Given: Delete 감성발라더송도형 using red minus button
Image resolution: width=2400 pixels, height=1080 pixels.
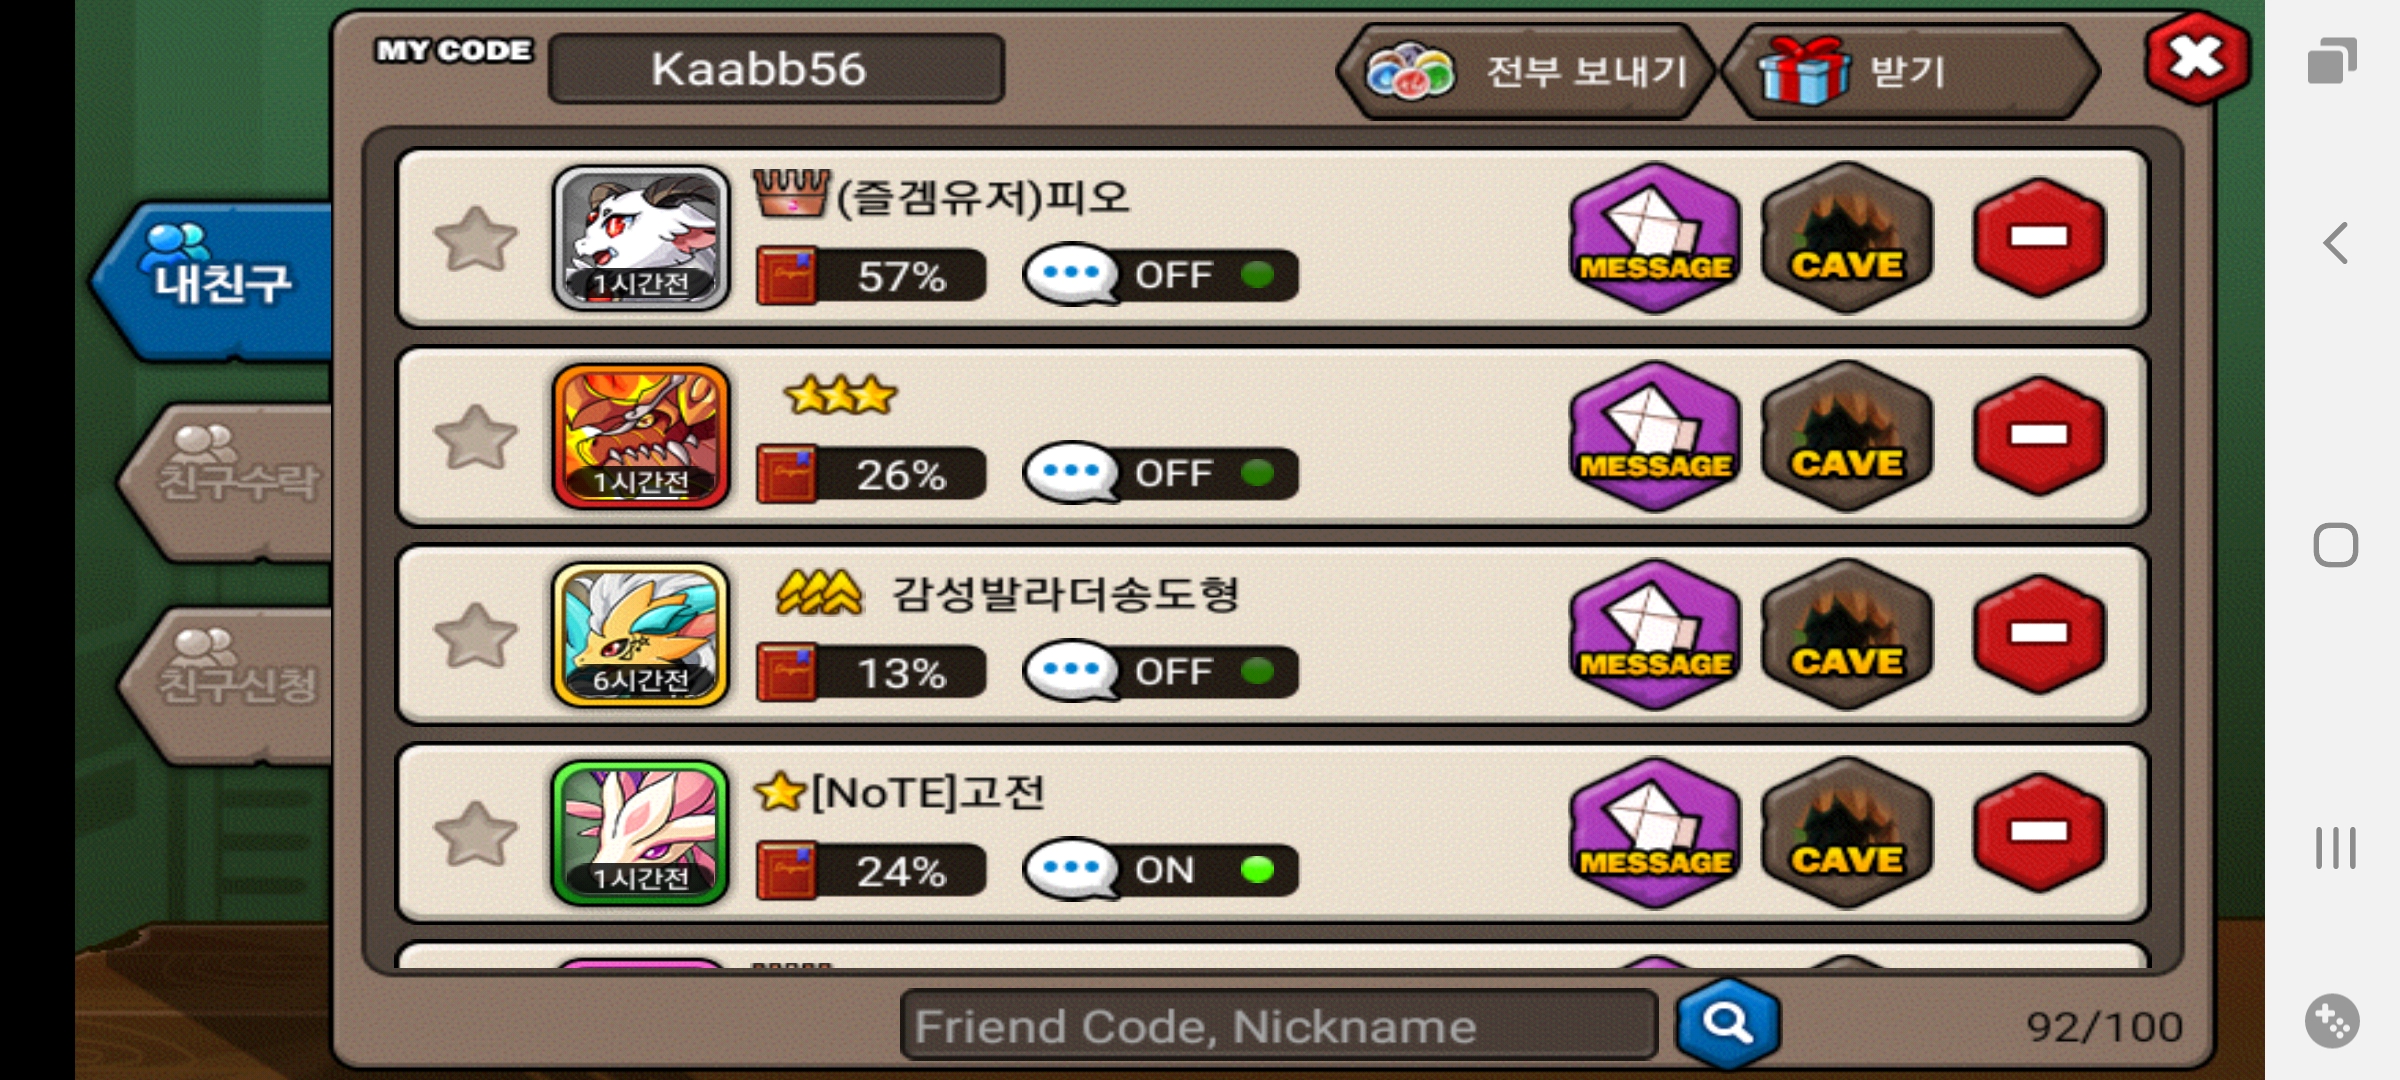Looking at the screenshot, I should 2040,634.
